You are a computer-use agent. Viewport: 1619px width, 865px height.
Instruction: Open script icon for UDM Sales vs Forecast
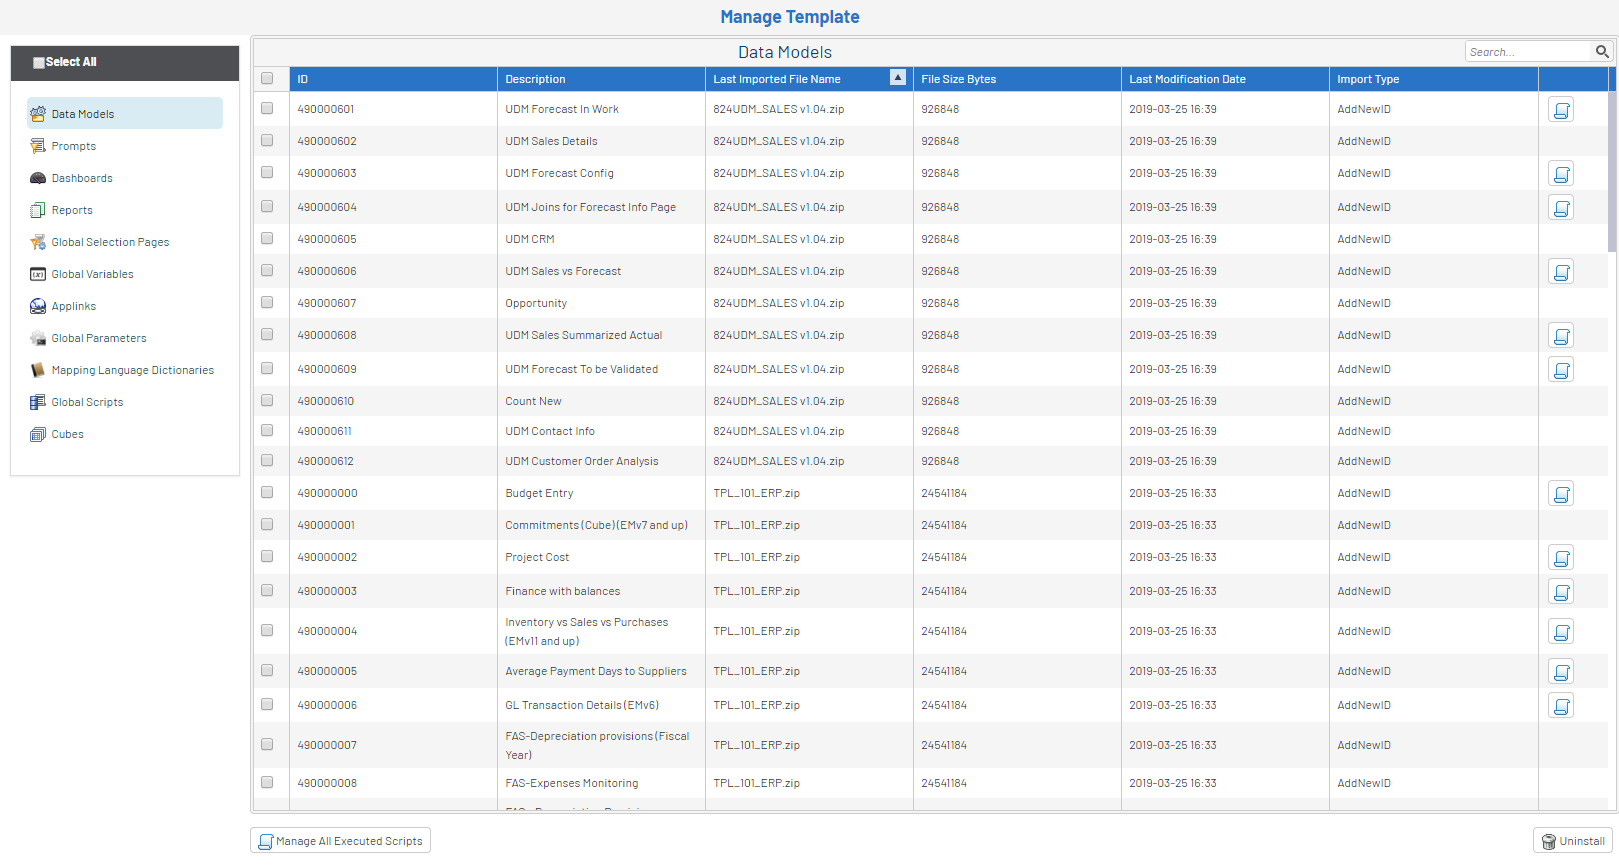[x=1560, y=272]
